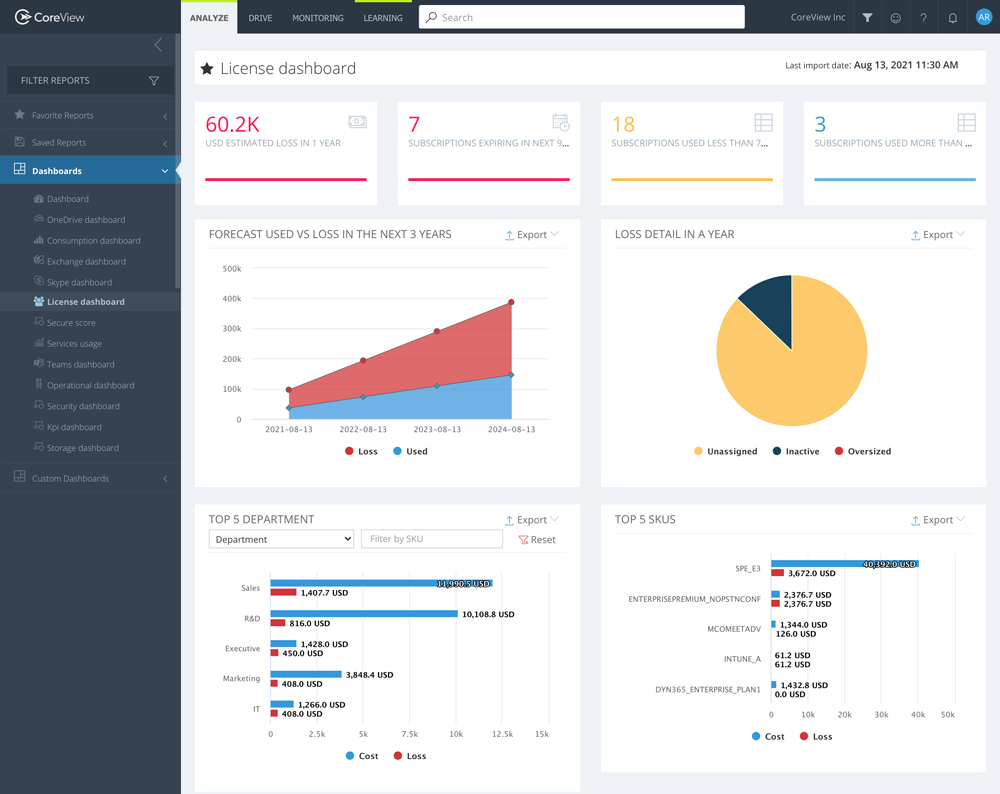This screenshot has width=1000, height=794.
Task: Switch to the MONITORING tab
Action: coord(317,17)
